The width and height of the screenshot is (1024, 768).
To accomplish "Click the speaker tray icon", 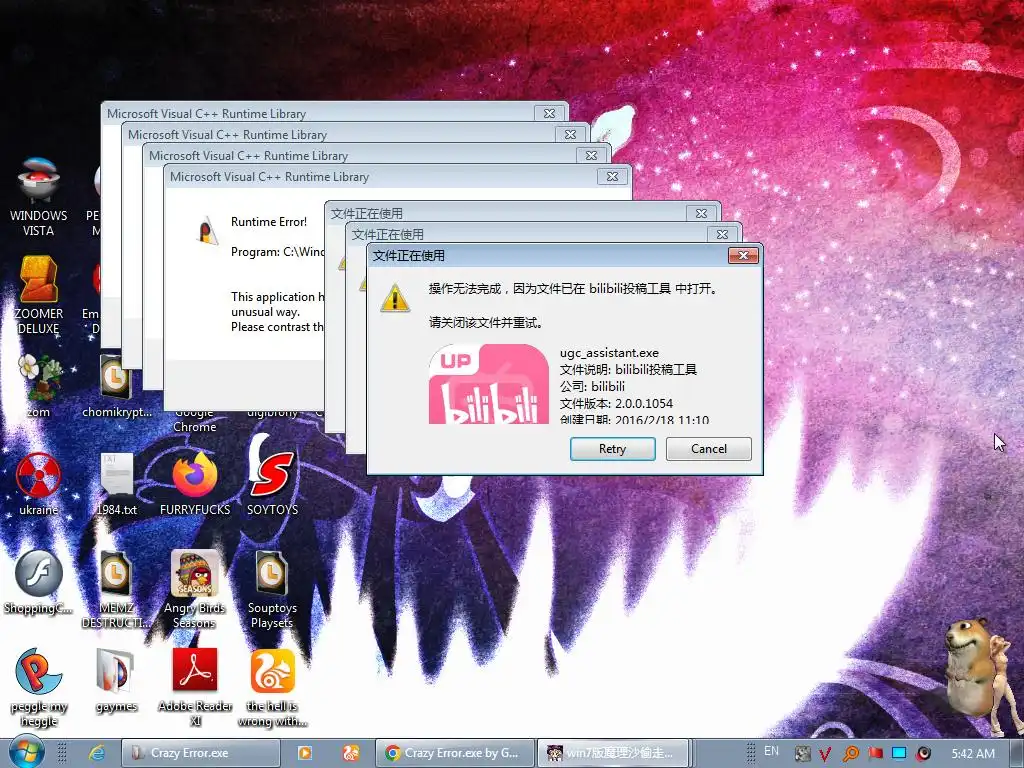I will 923,754.
